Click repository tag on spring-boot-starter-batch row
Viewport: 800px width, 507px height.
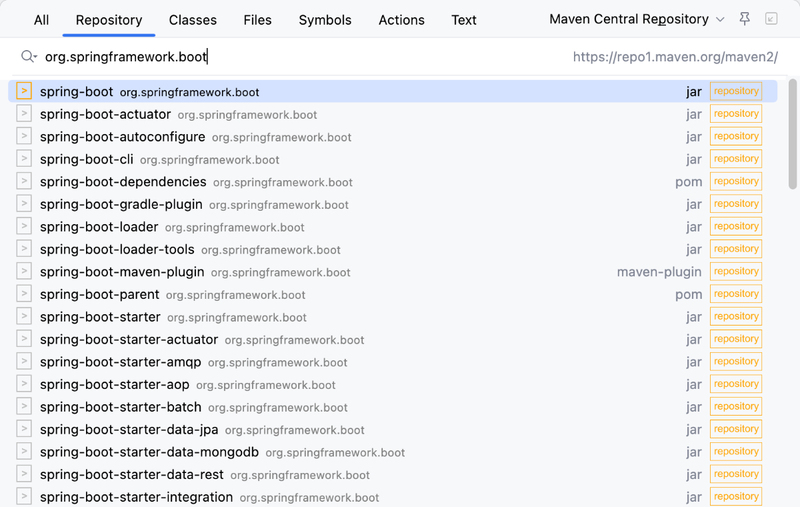[x=736, y=406]
